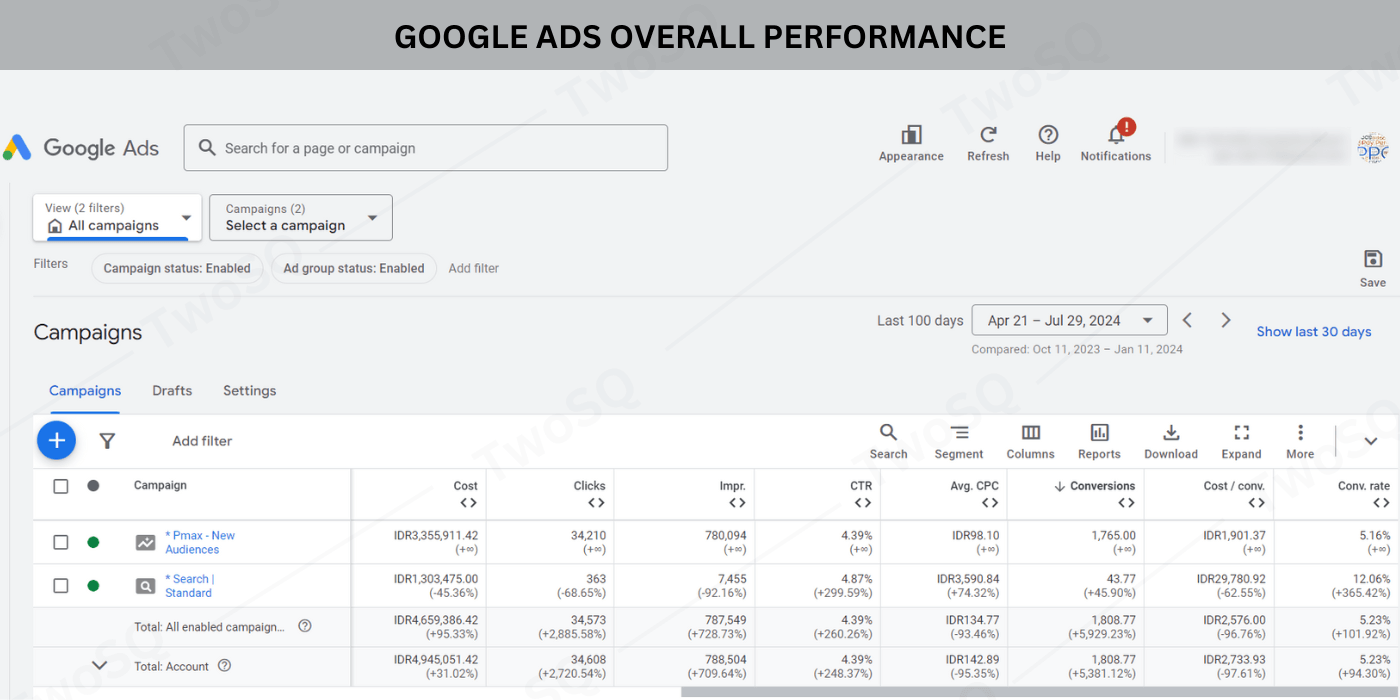
Task: Download the campaign report
Action: 1171,434
